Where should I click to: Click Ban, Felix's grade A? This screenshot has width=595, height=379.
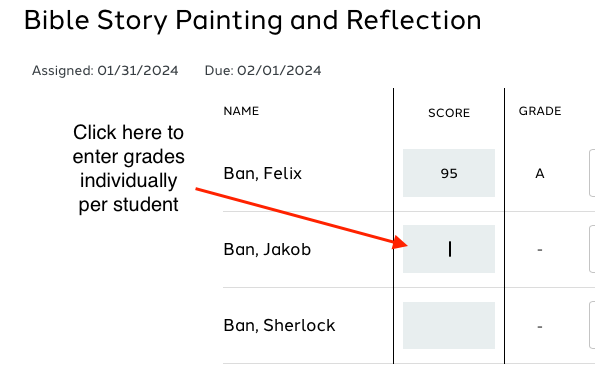pyautogui.click(x=540, y=173)
